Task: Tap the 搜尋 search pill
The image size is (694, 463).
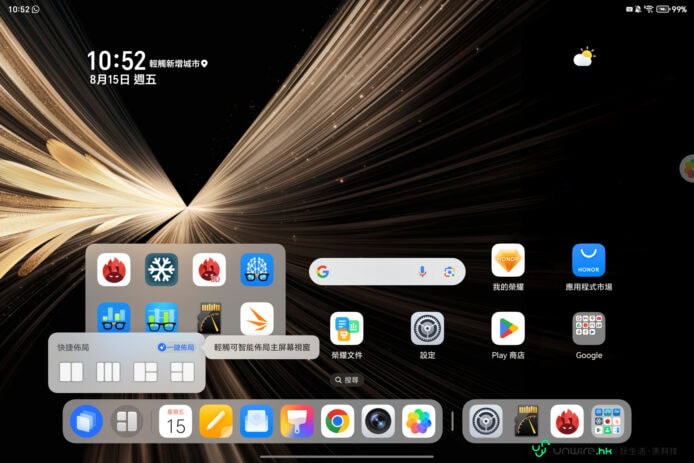Action: 347,380
